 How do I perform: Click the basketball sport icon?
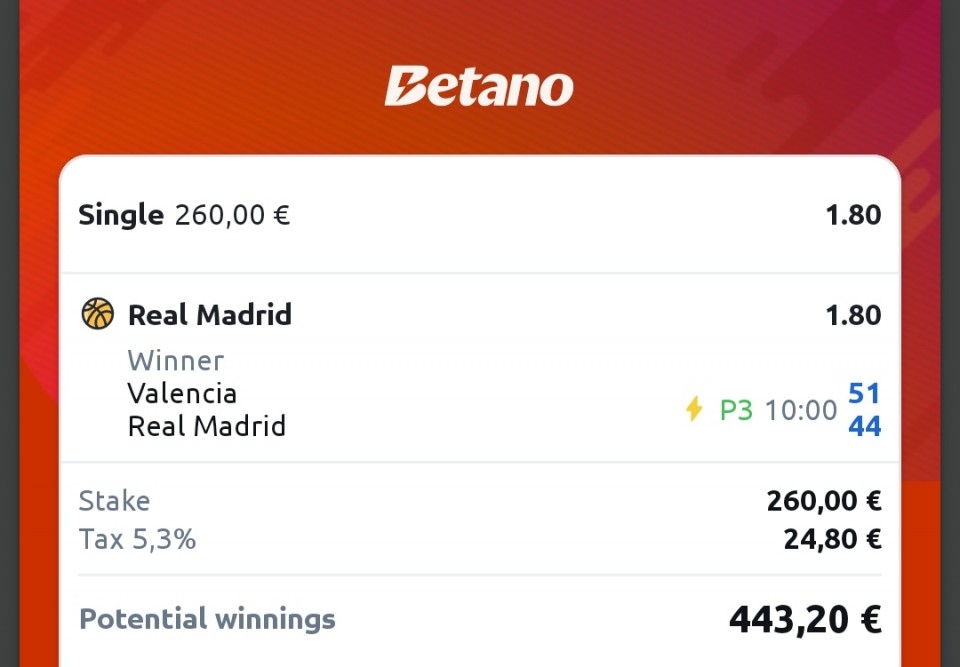pos(98,314)
